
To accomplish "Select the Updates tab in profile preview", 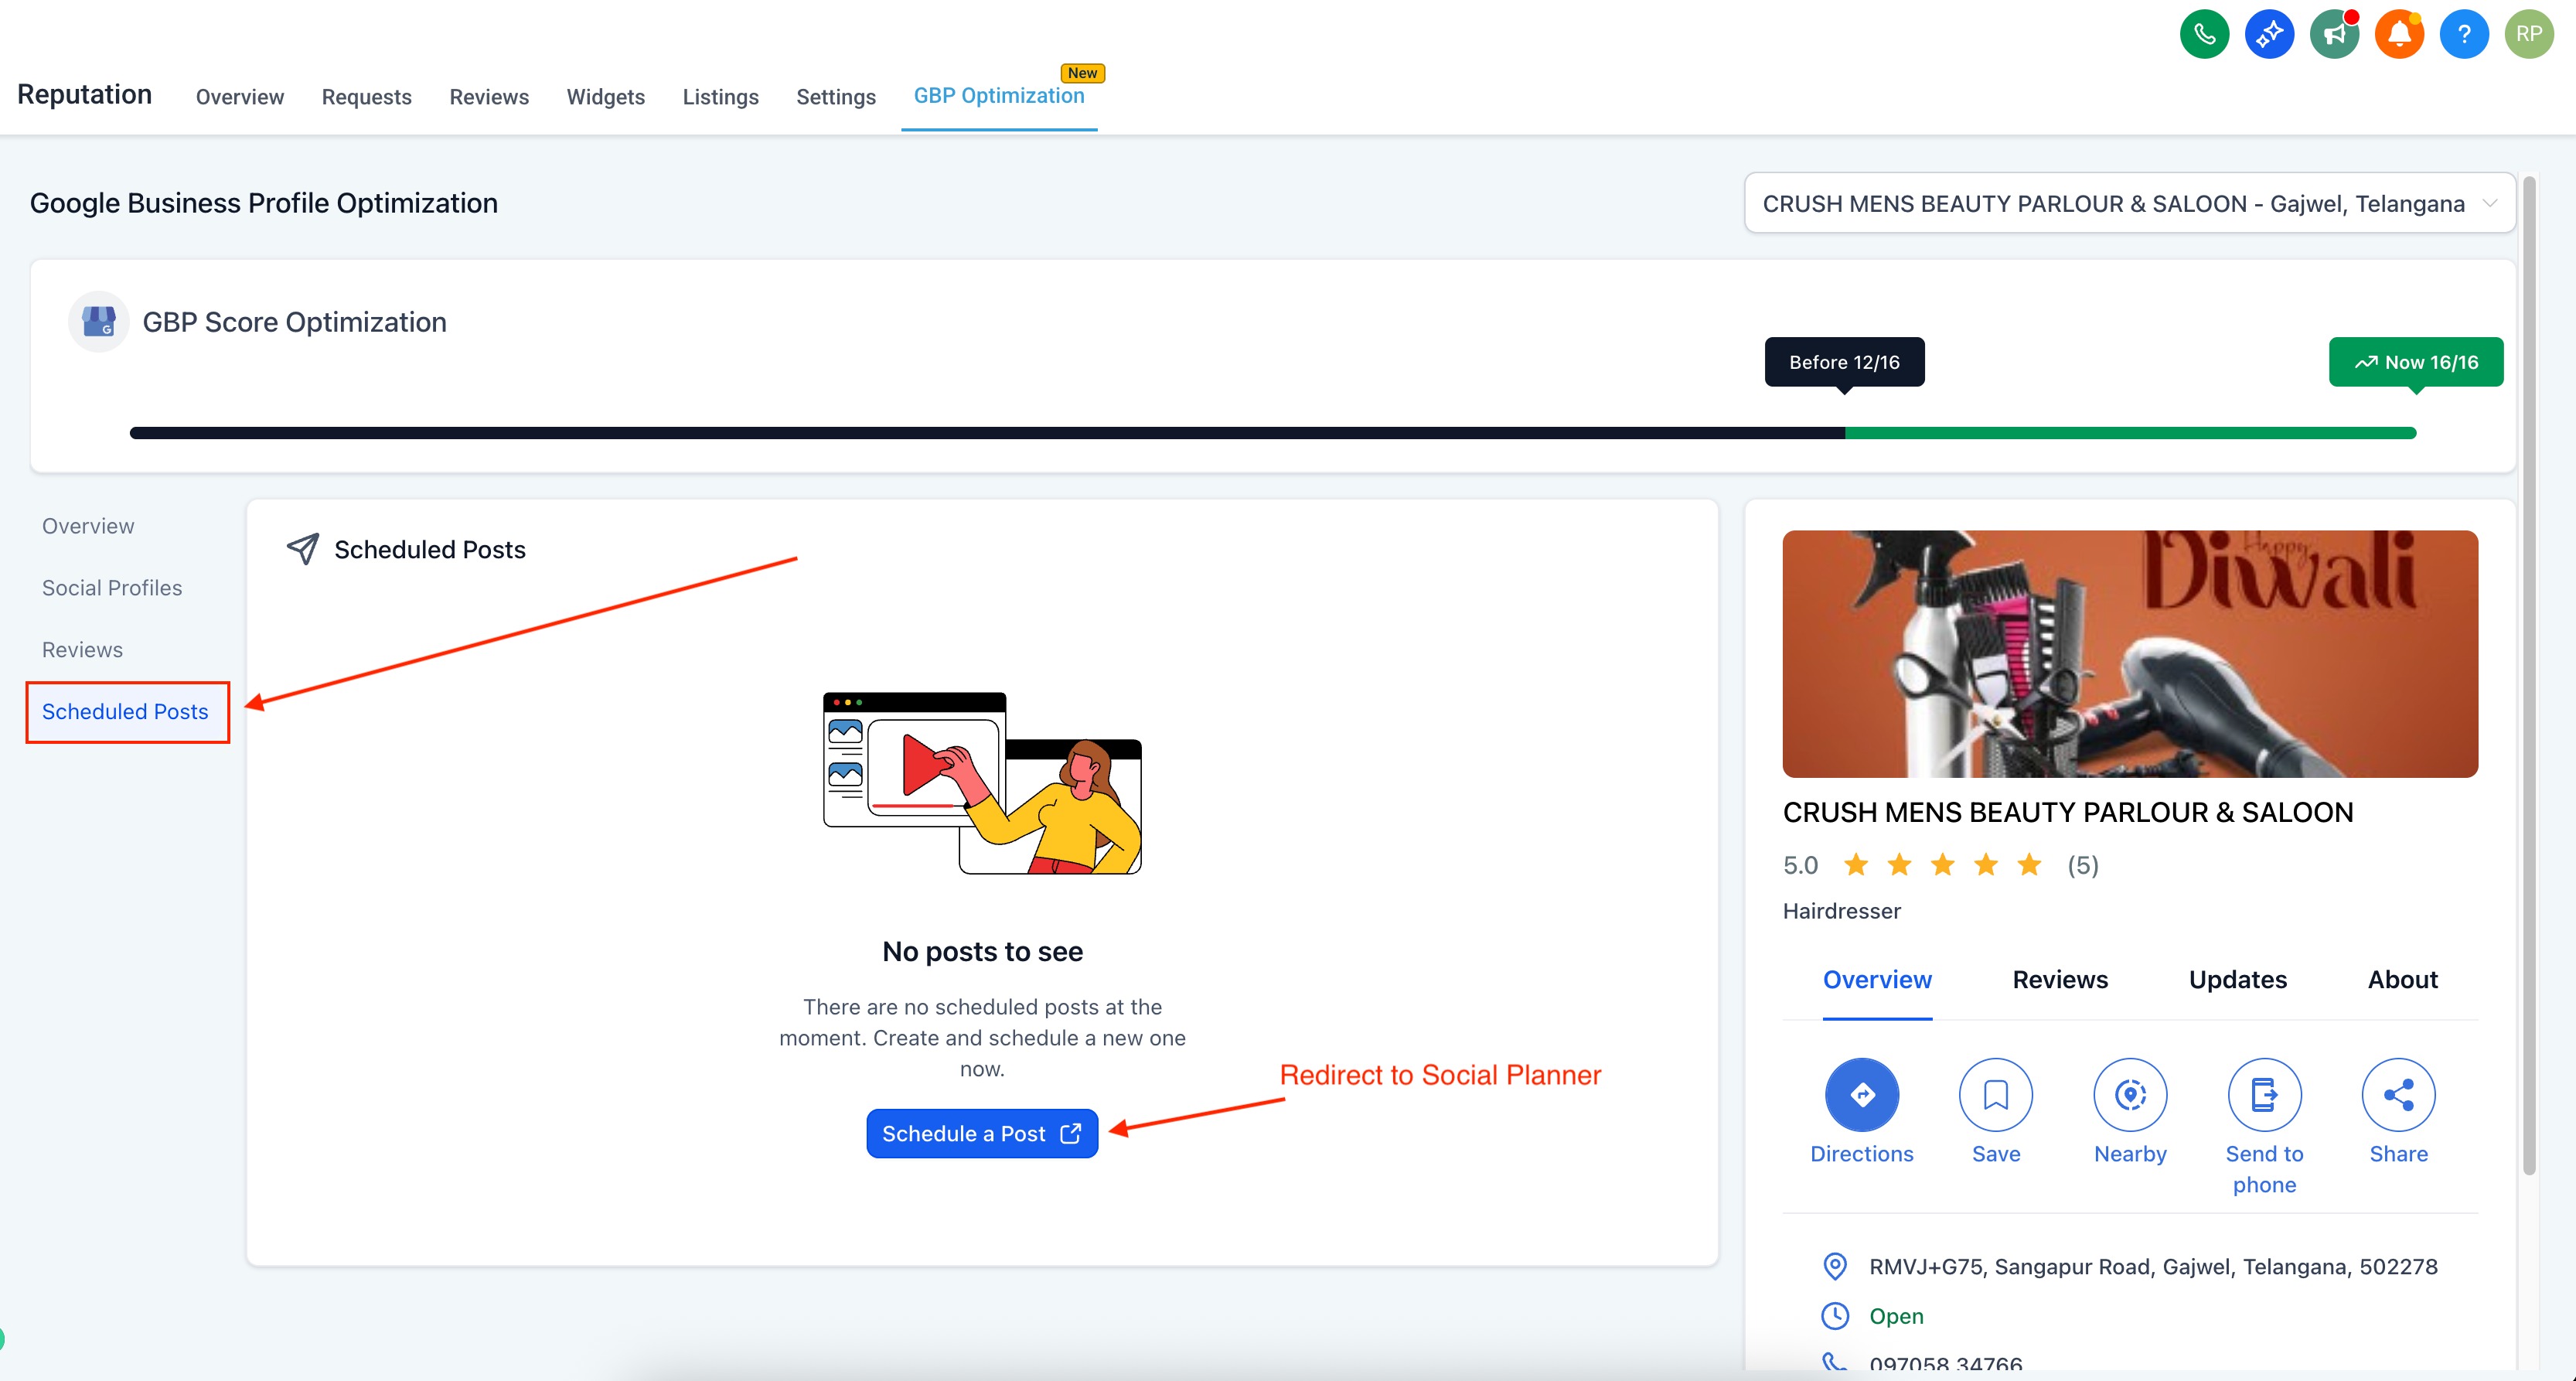I will point(2237,980).
